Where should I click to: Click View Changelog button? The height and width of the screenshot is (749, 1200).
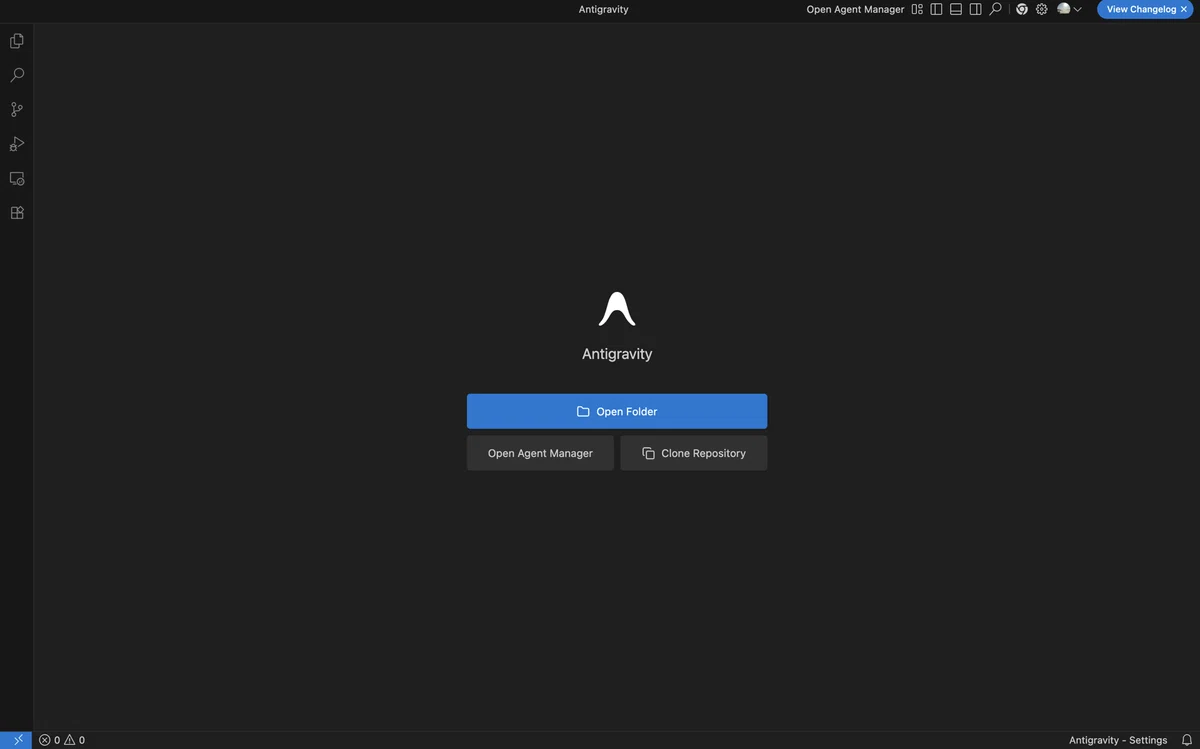[x=1141, y=9]
